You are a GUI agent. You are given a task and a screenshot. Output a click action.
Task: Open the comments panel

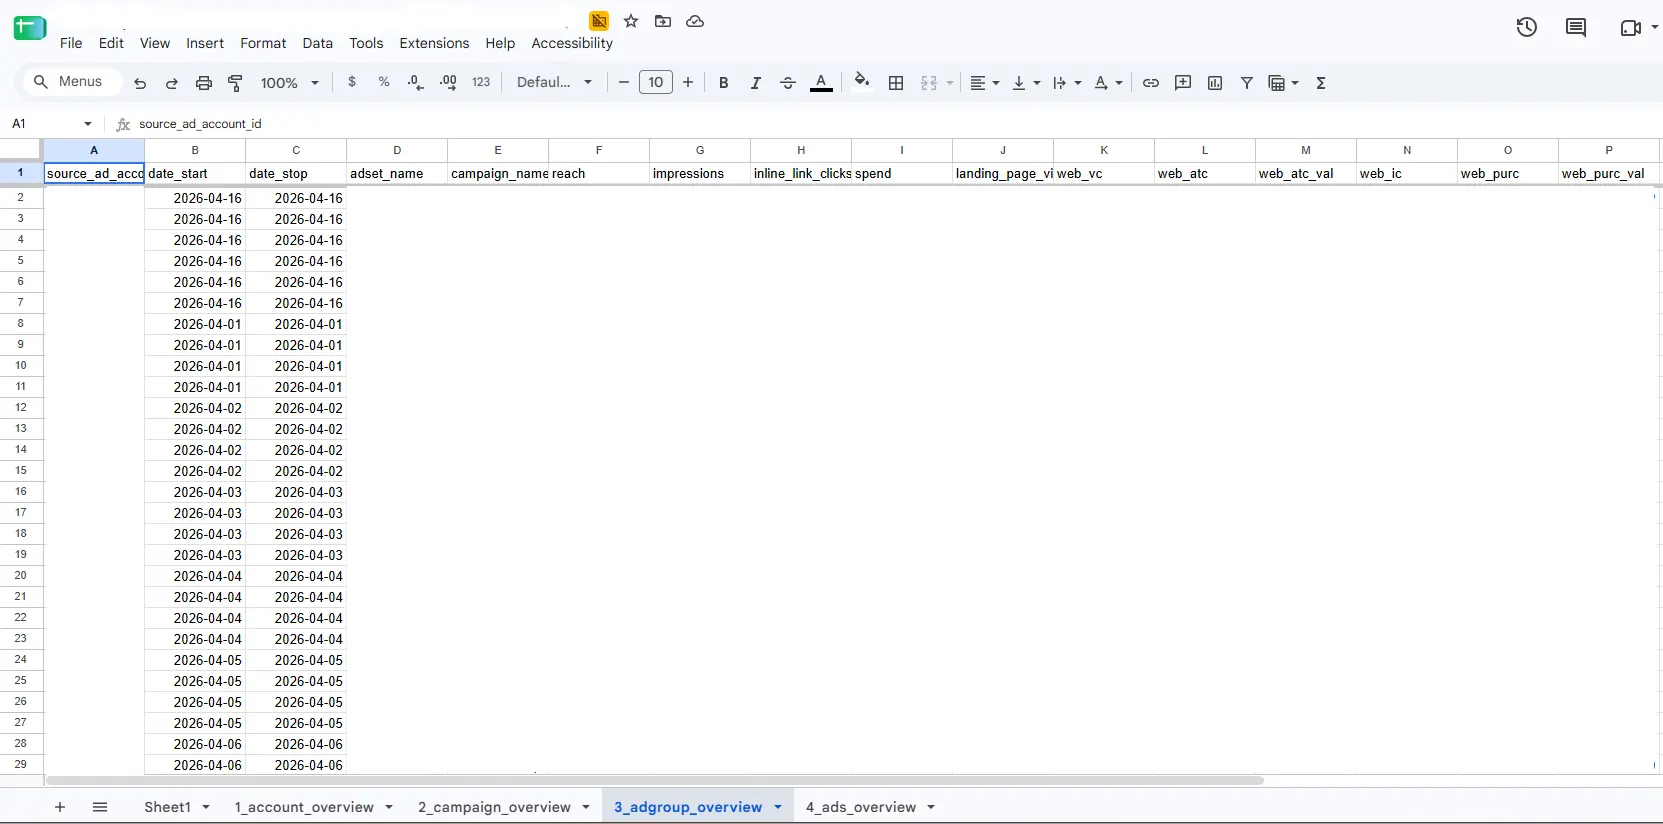pyautogui.click(x=1576, y=28)
